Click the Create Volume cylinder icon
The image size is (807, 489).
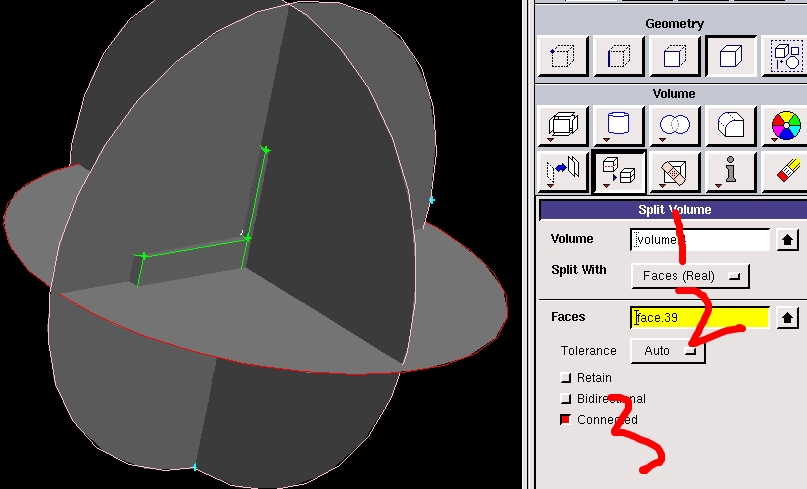[x=618, y=126]
